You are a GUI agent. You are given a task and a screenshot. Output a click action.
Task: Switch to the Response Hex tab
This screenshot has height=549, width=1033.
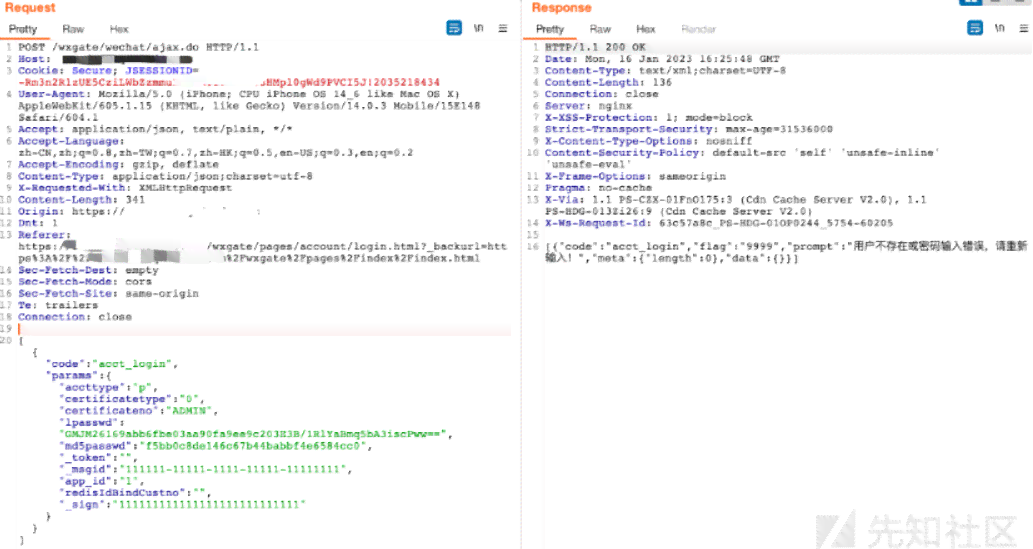[x=646, y=29]
